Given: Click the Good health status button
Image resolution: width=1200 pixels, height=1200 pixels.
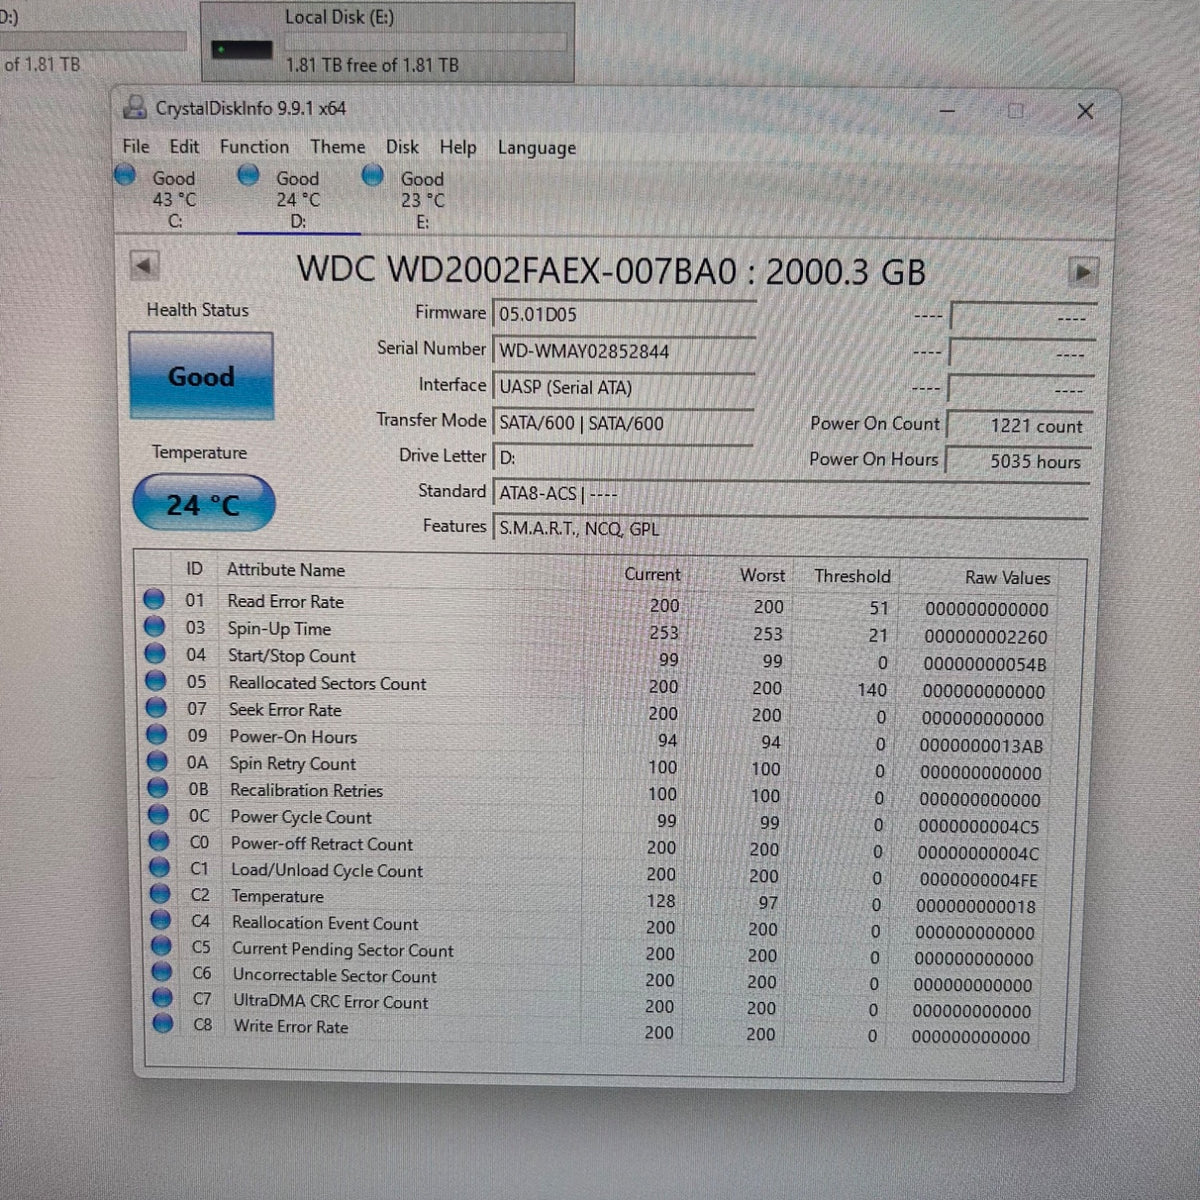Looking at the screenshot, I should click(201, 376).
